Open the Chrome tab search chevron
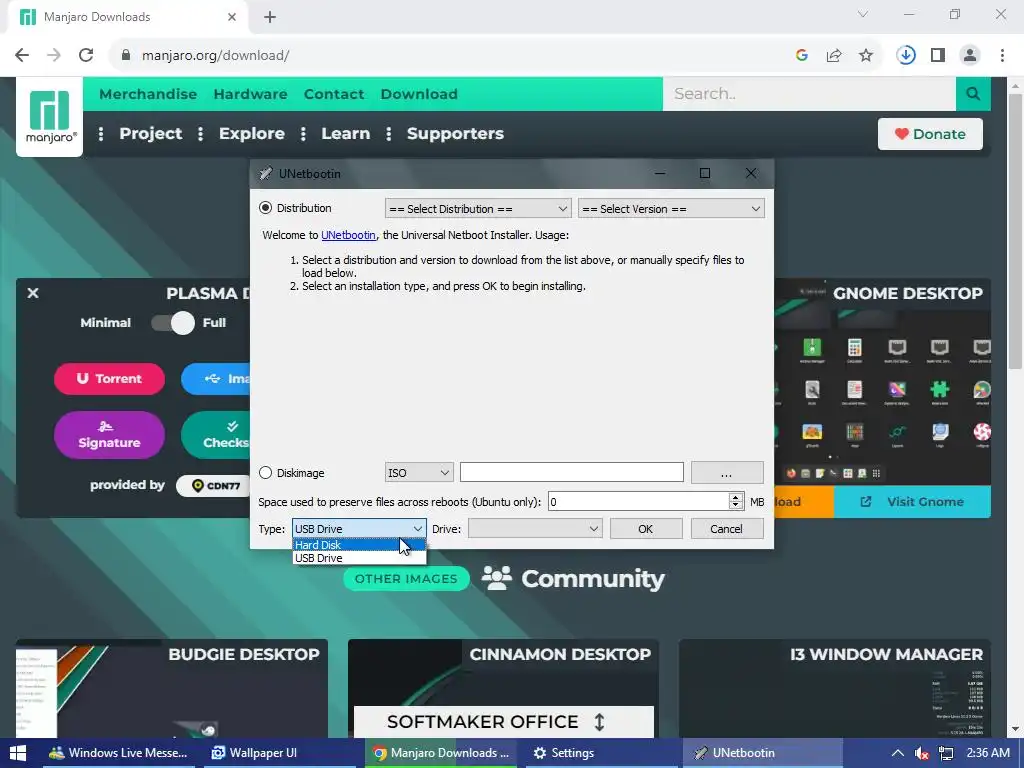 (863, 14)
